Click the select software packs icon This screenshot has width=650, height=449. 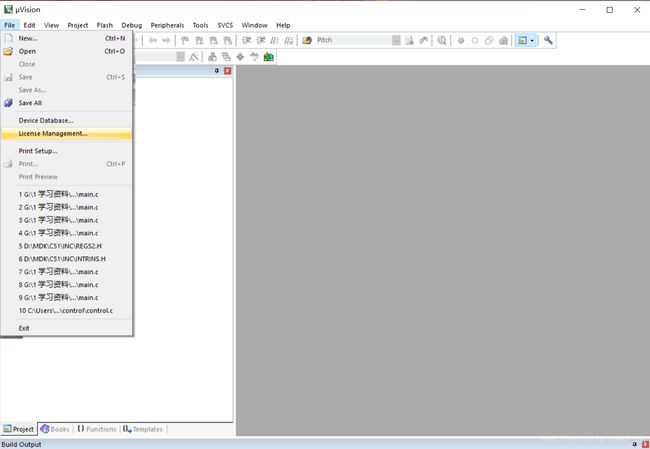tap(254, 57)
